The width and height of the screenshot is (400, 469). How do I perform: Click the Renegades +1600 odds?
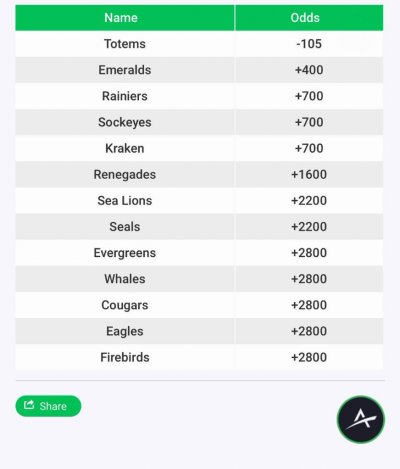[309, 174]
